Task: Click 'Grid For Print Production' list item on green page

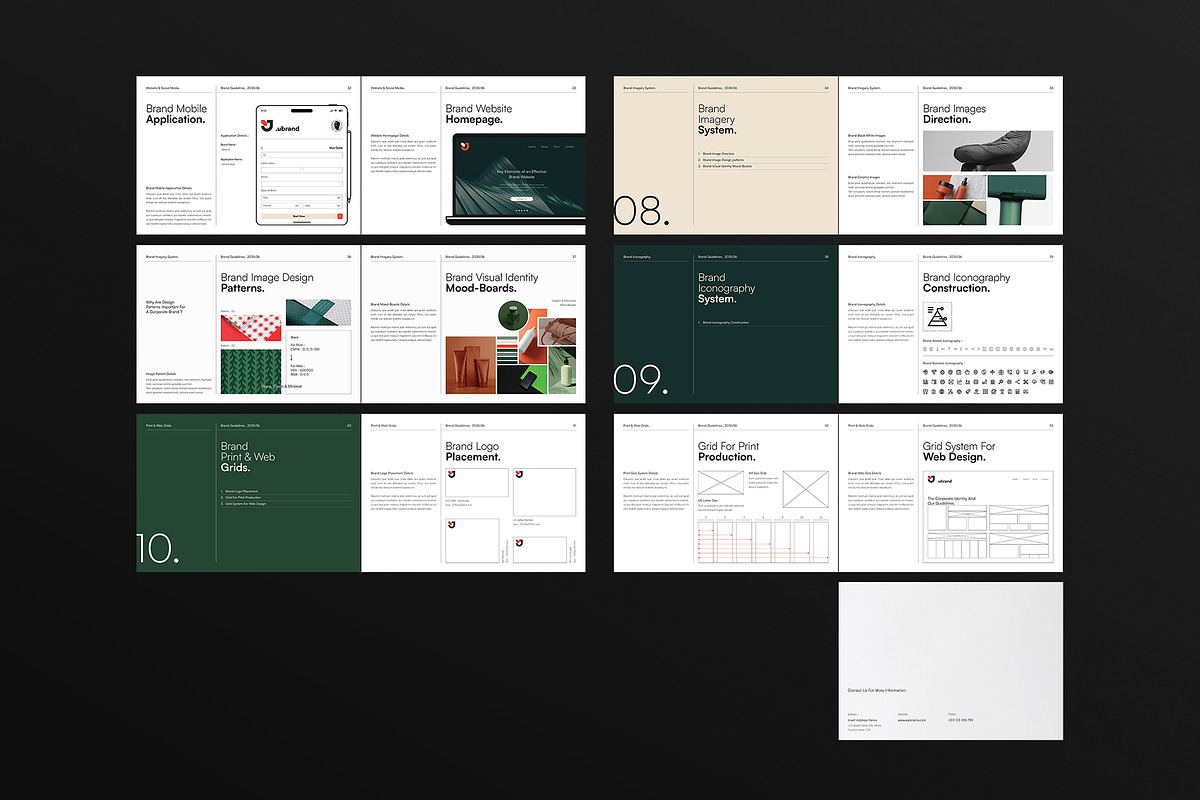Action: click(x=244, y=497)
